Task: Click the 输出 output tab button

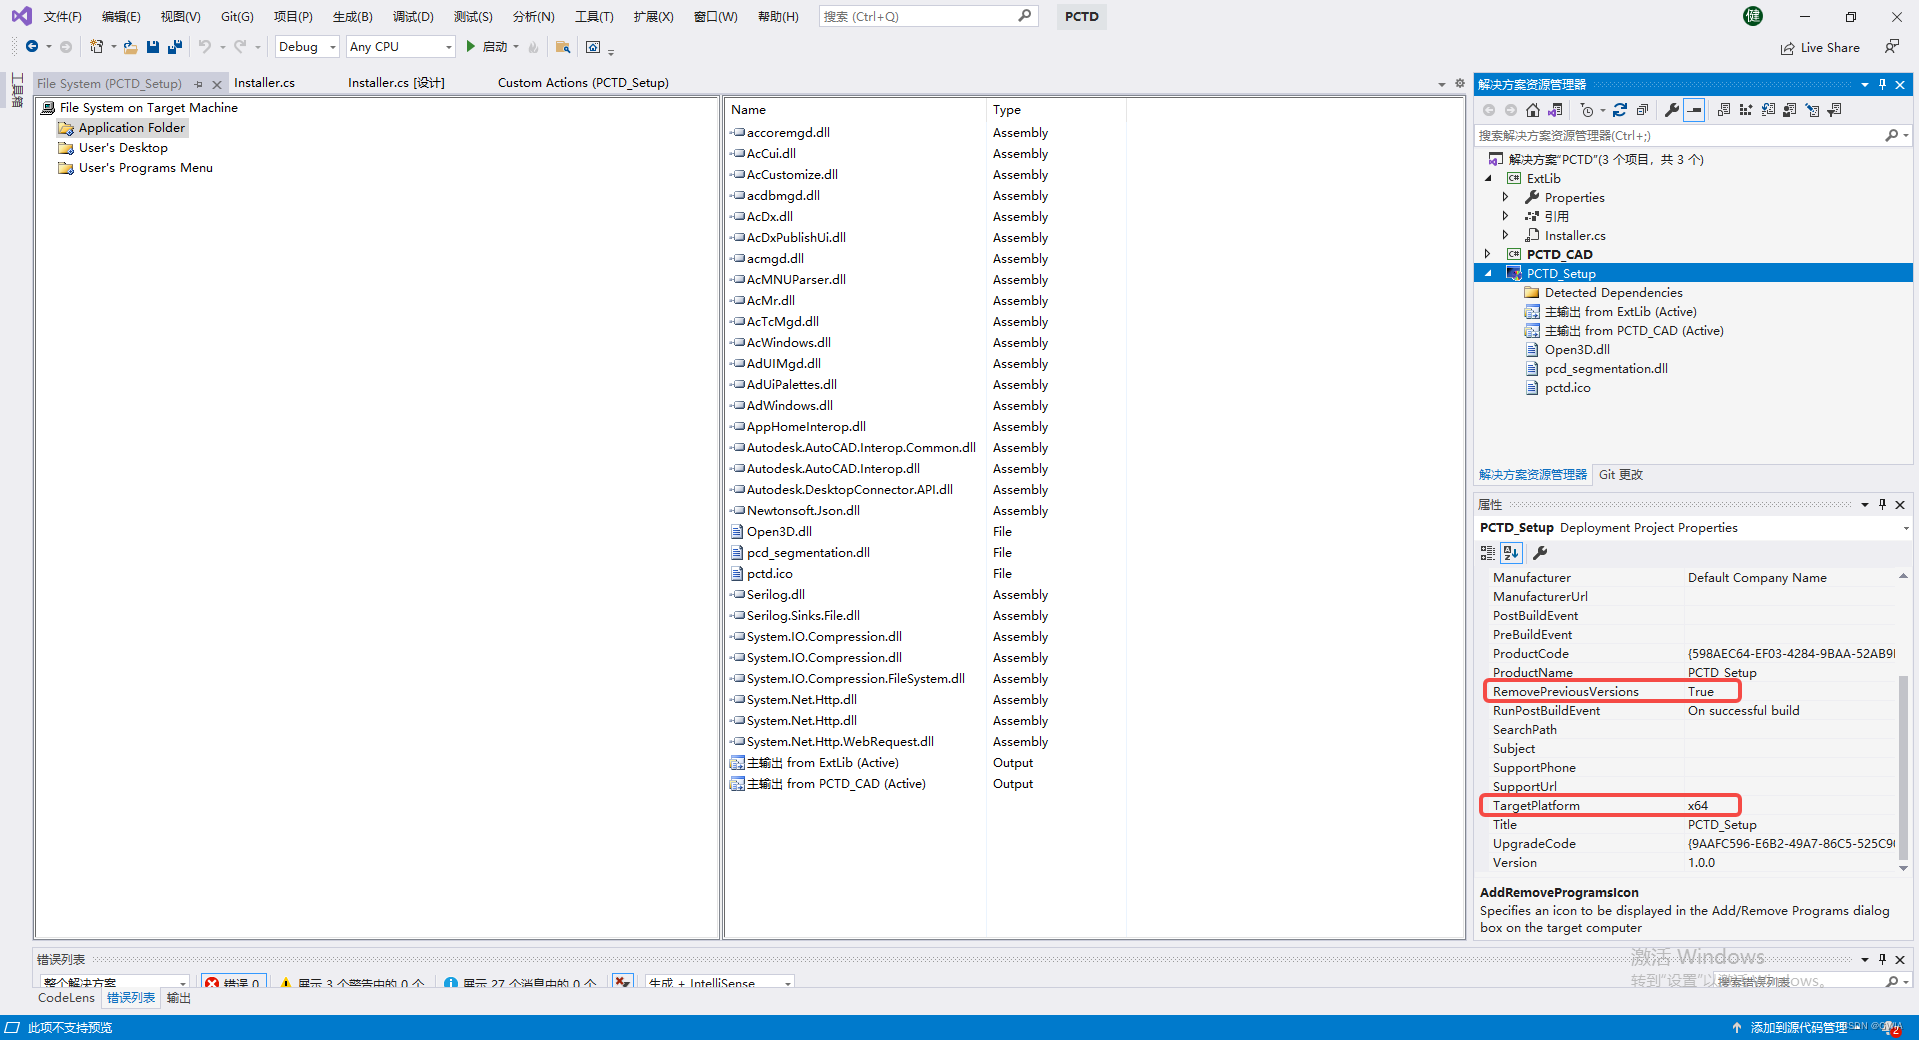Action: pos(178,998)
